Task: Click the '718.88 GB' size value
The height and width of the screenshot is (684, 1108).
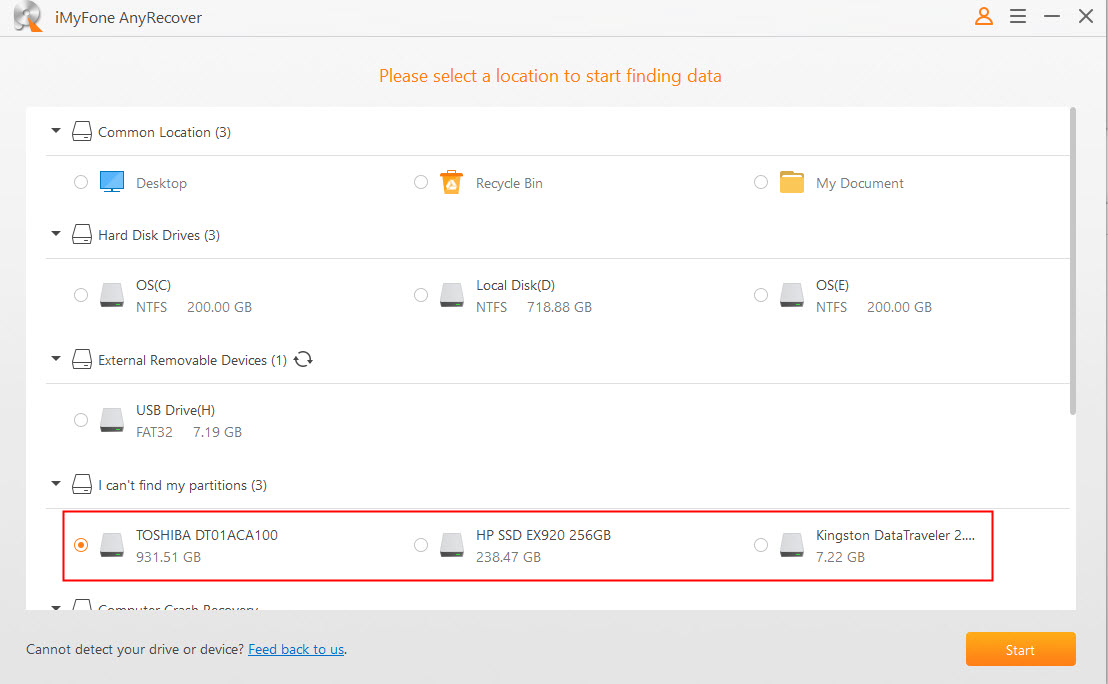Action: coord(560,307)
